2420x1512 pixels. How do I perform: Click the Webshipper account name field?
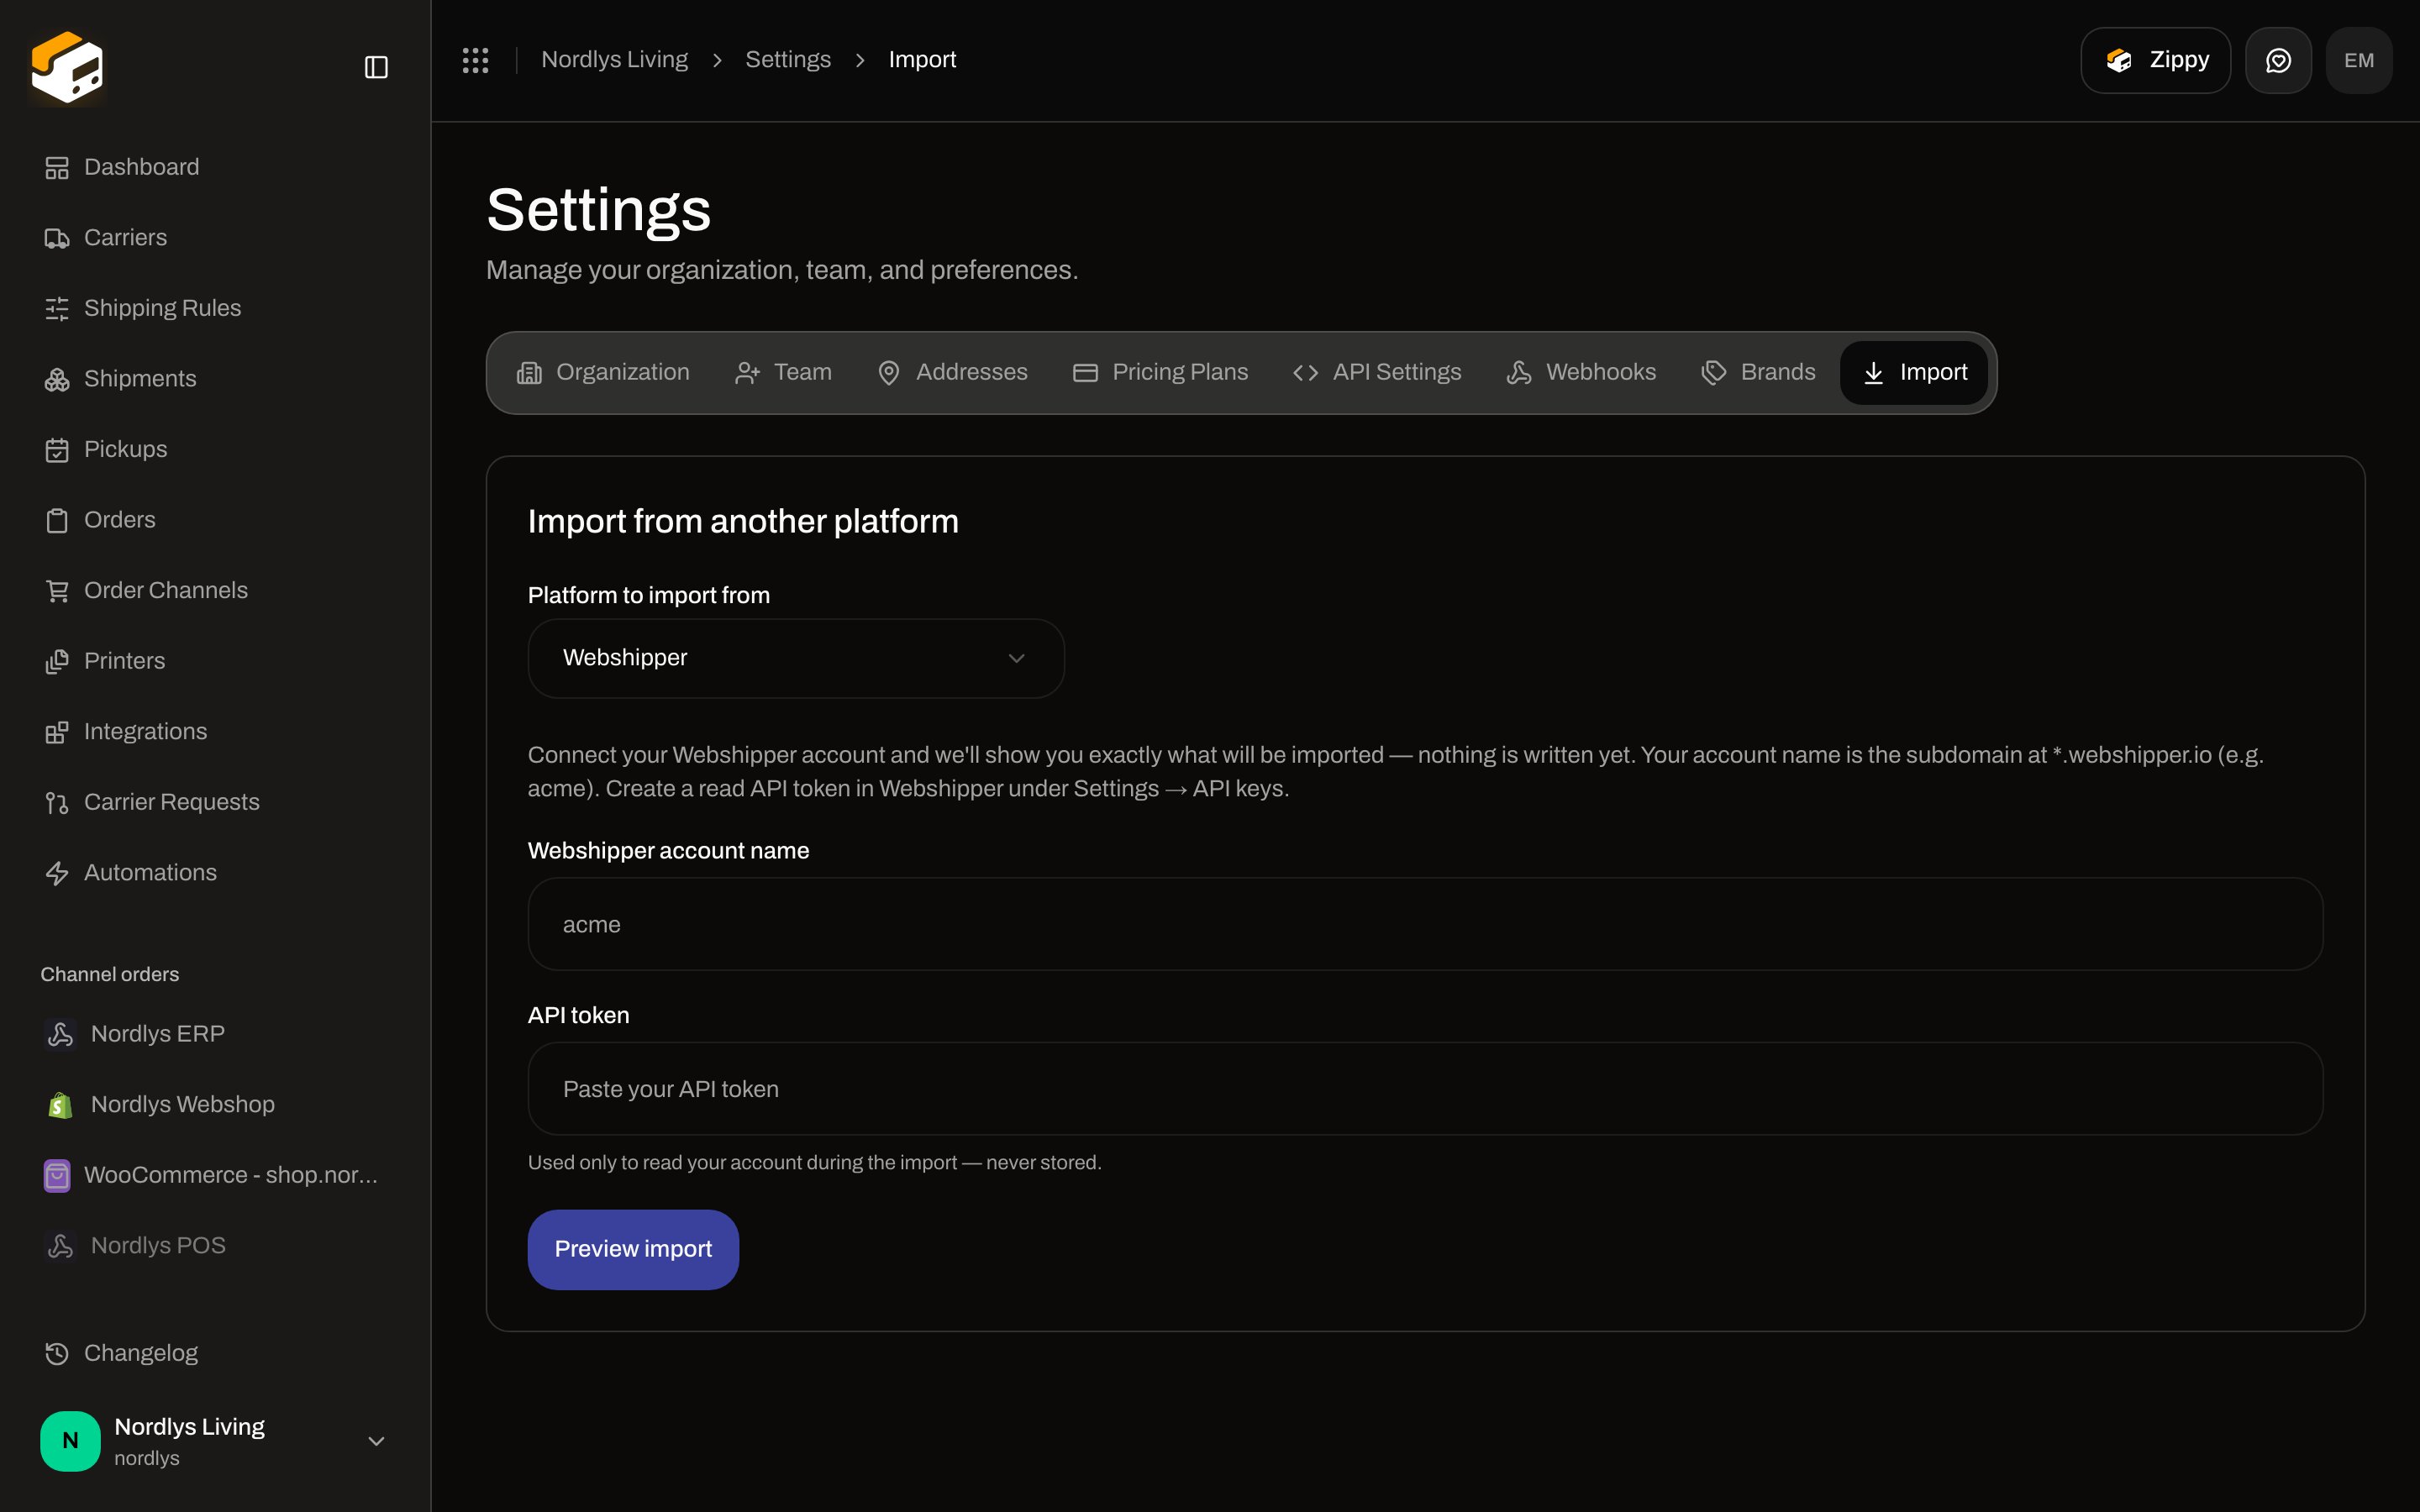click(1425, 924)
